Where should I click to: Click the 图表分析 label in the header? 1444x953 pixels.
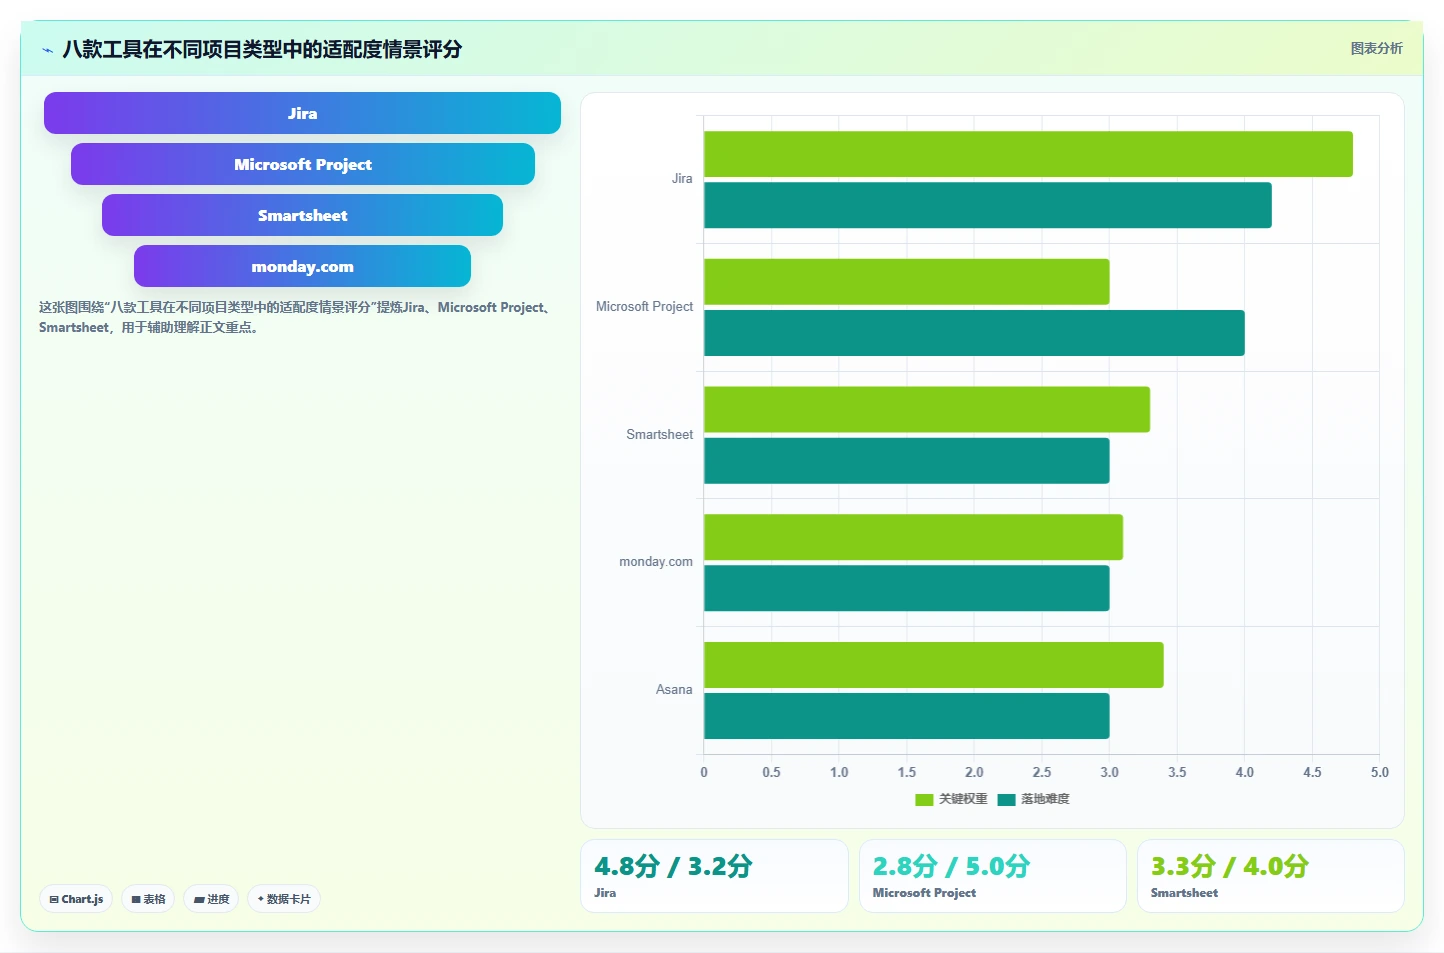(1376, 48)
